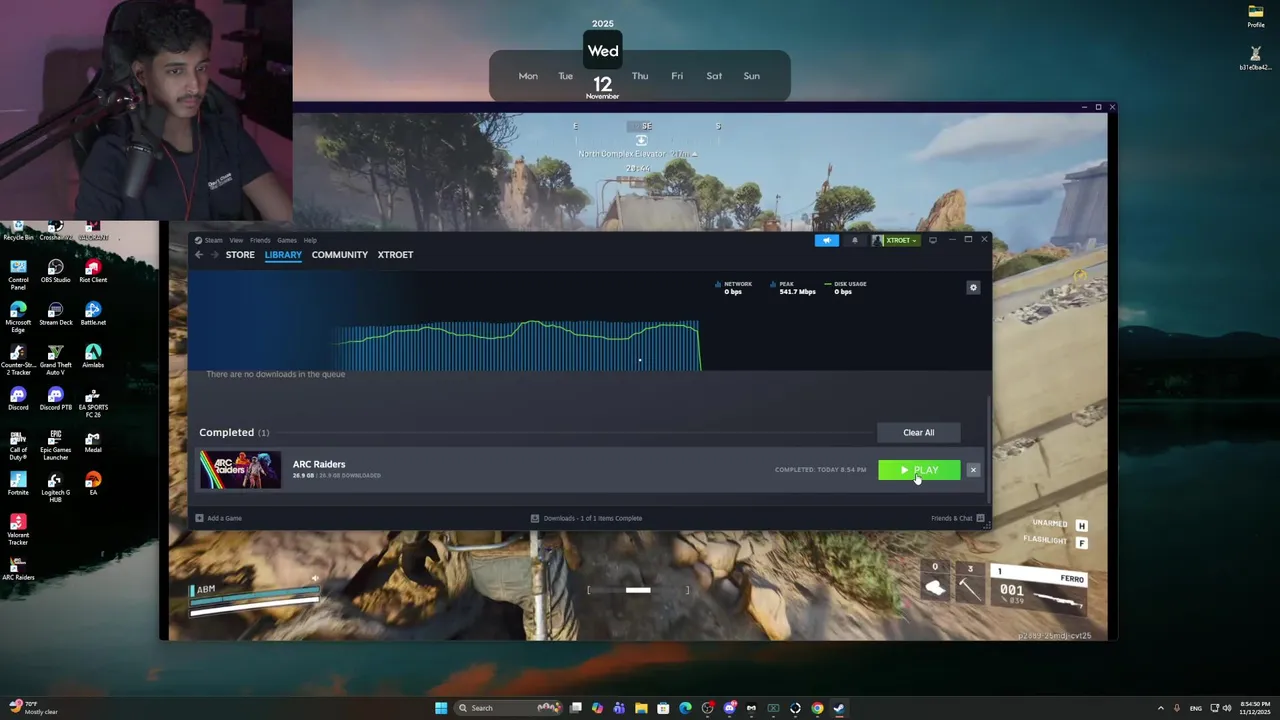Open the View menu in Steam

pyautogui.click(x=236, y=240)
